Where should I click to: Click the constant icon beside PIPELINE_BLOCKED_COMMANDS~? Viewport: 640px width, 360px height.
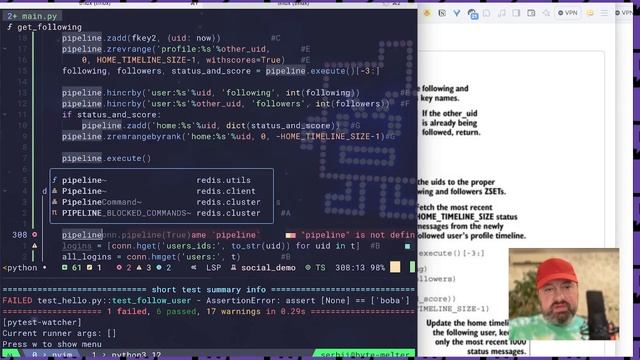pyautogui.click(x=55, y=213)
